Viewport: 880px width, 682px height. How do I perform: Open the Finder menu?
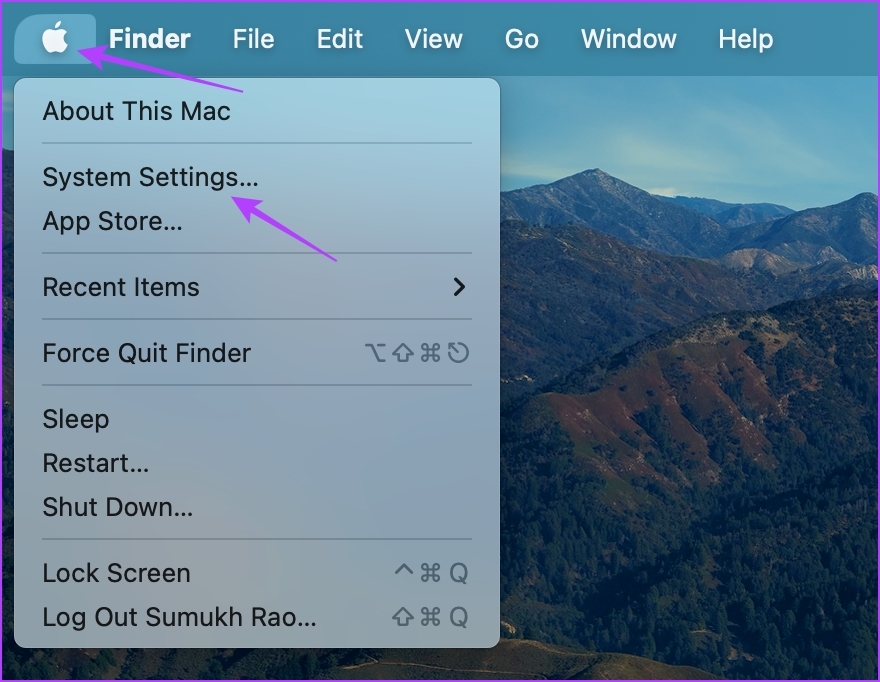(150, 39)
